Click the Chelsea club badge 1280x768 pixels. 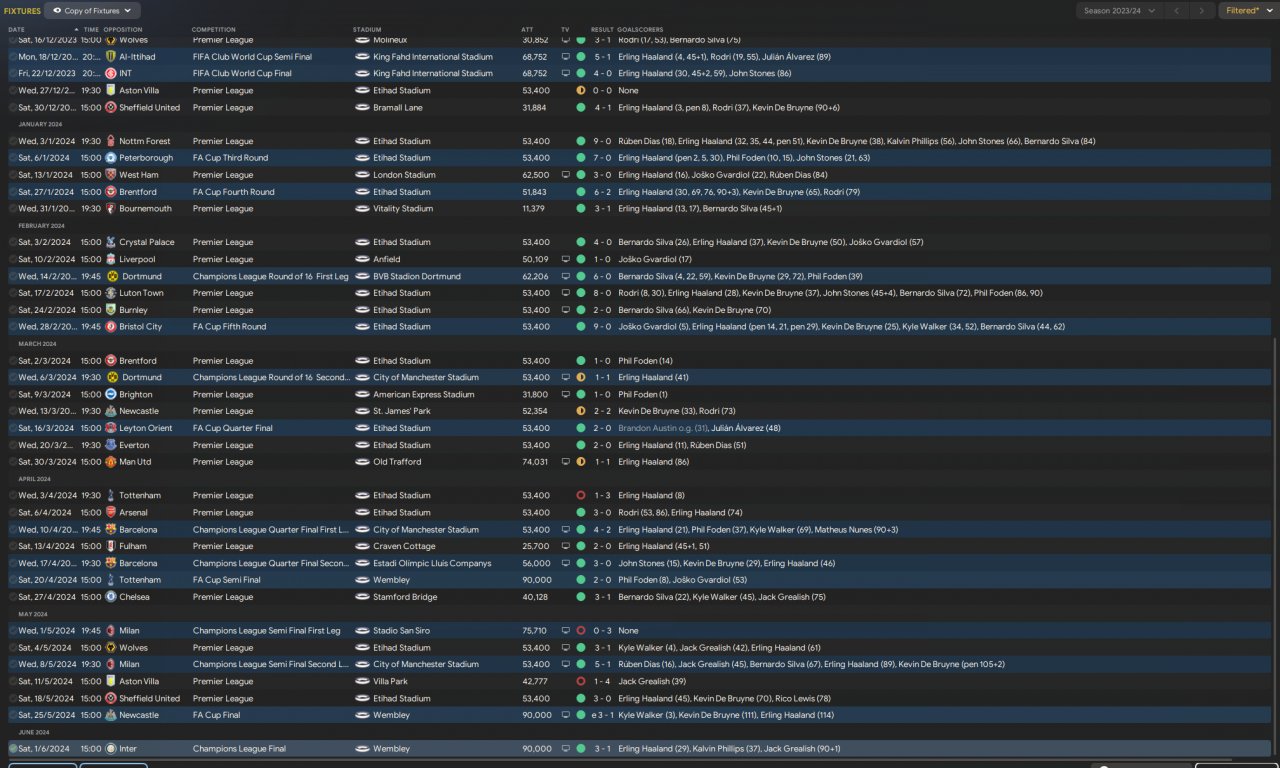pyautogui.click(x=111, y=597)
